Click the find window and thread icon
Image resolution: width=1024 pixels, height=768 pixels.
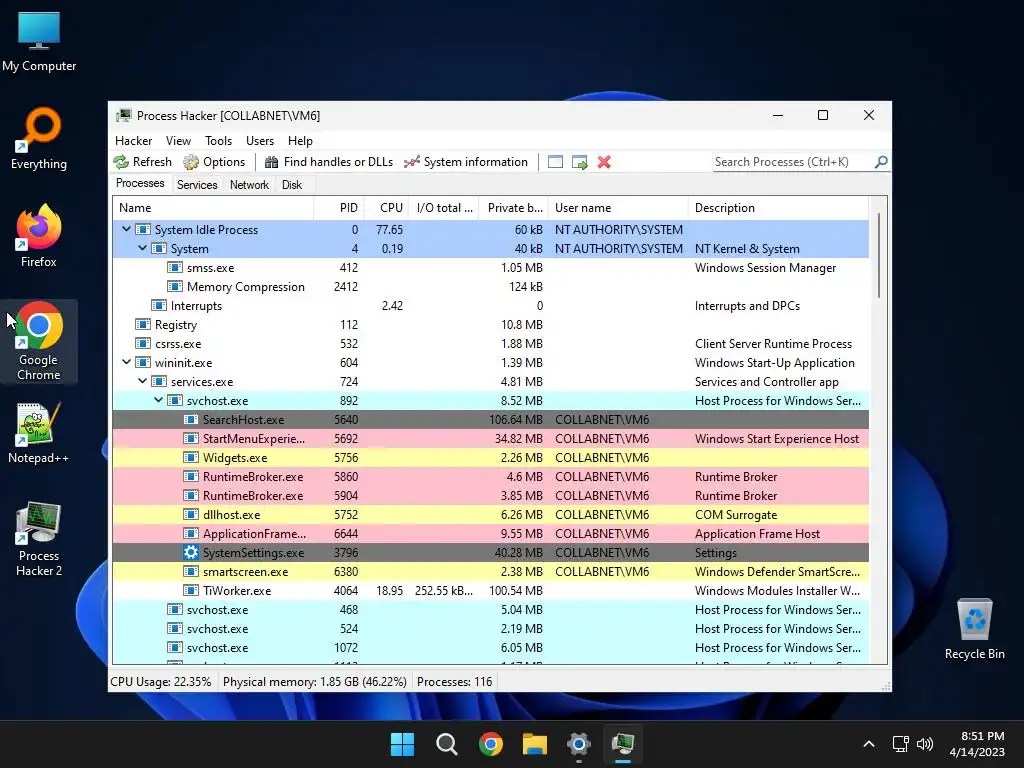coord(579,162)
